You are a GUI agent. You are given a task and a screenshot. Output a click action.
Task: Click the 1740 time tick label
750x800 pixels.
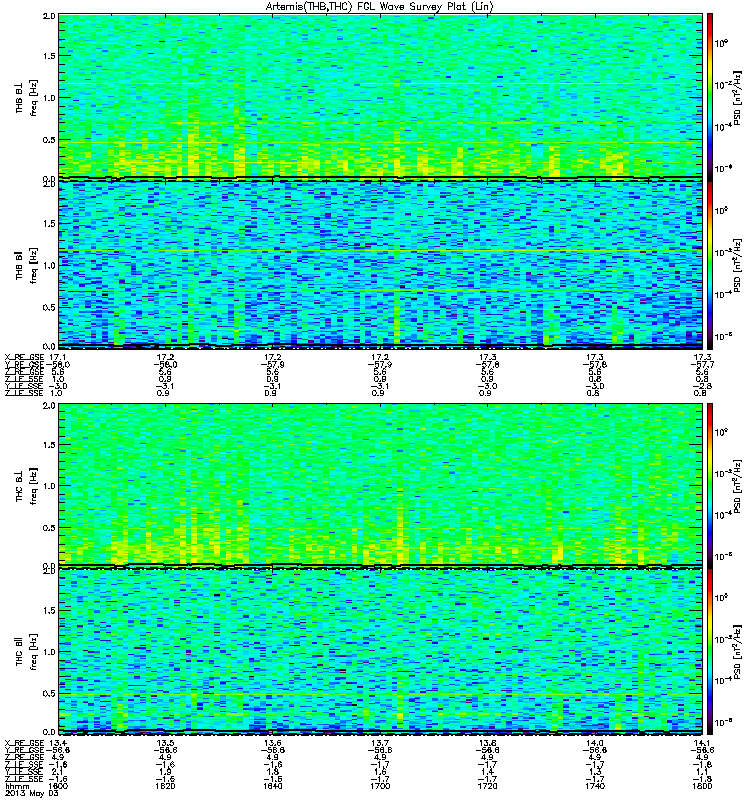click(595, 786)
